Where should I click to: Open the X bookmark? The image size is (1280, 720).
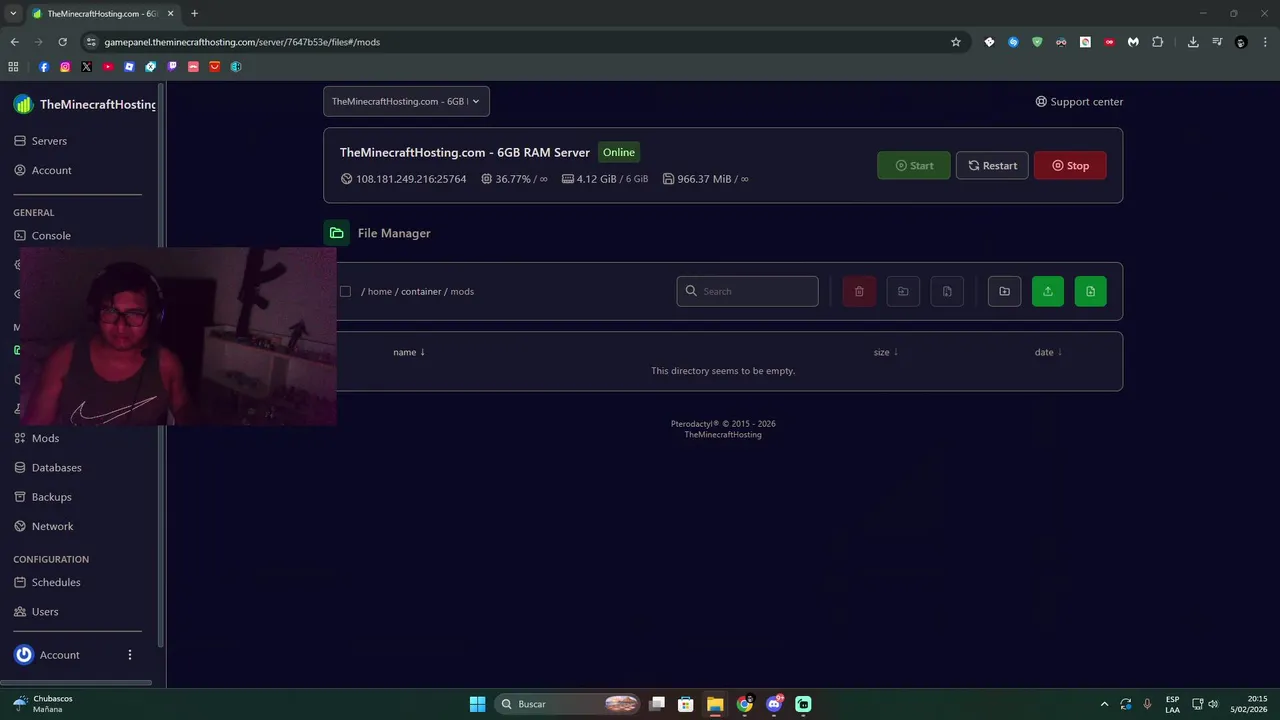pos(87,67)
